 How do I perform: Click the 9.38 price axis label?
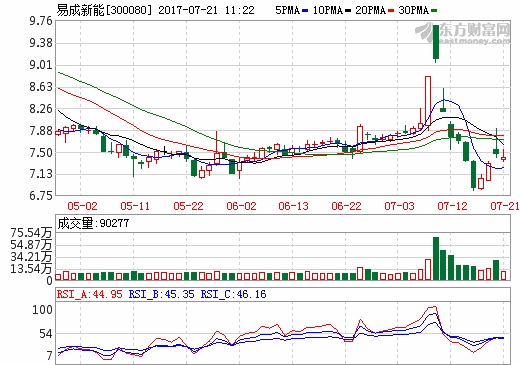(41, 43)
